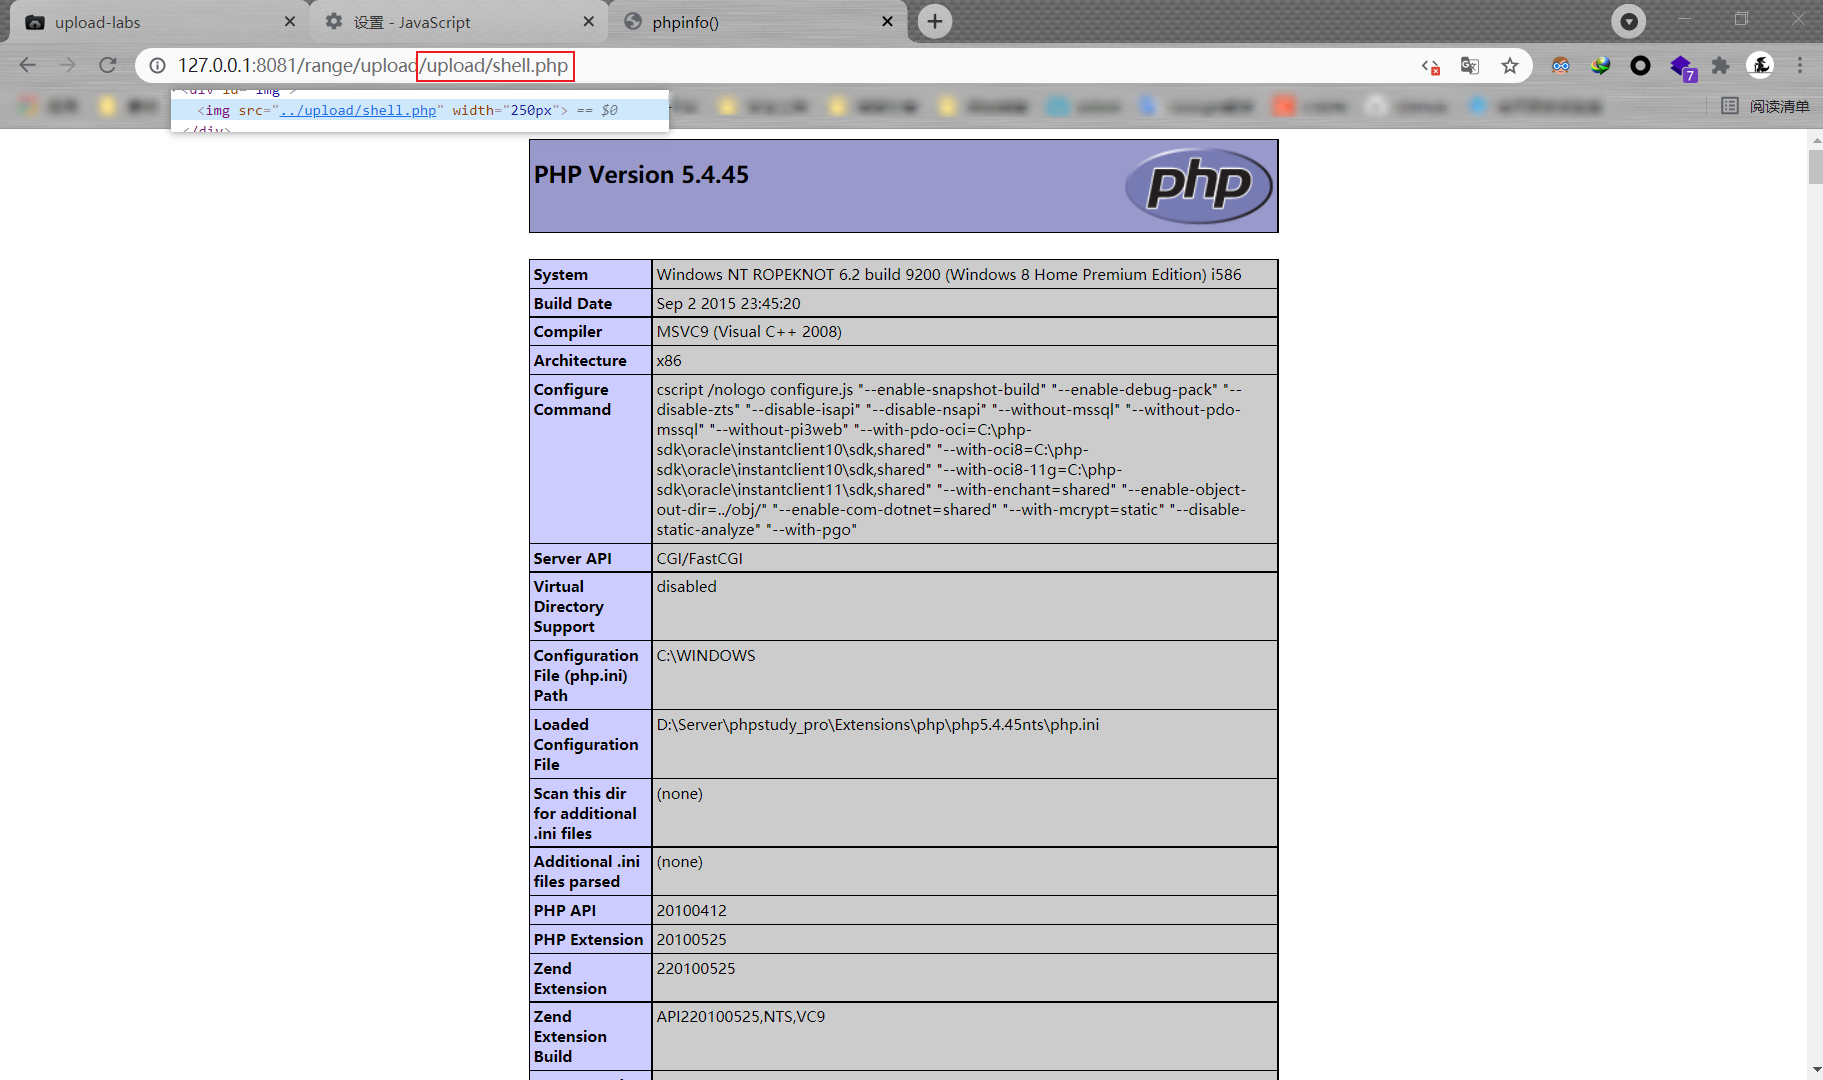Click the Windows NT ROPEKNOT system value
Screen dimensions: 1823x1080
[x=949, y=275]
